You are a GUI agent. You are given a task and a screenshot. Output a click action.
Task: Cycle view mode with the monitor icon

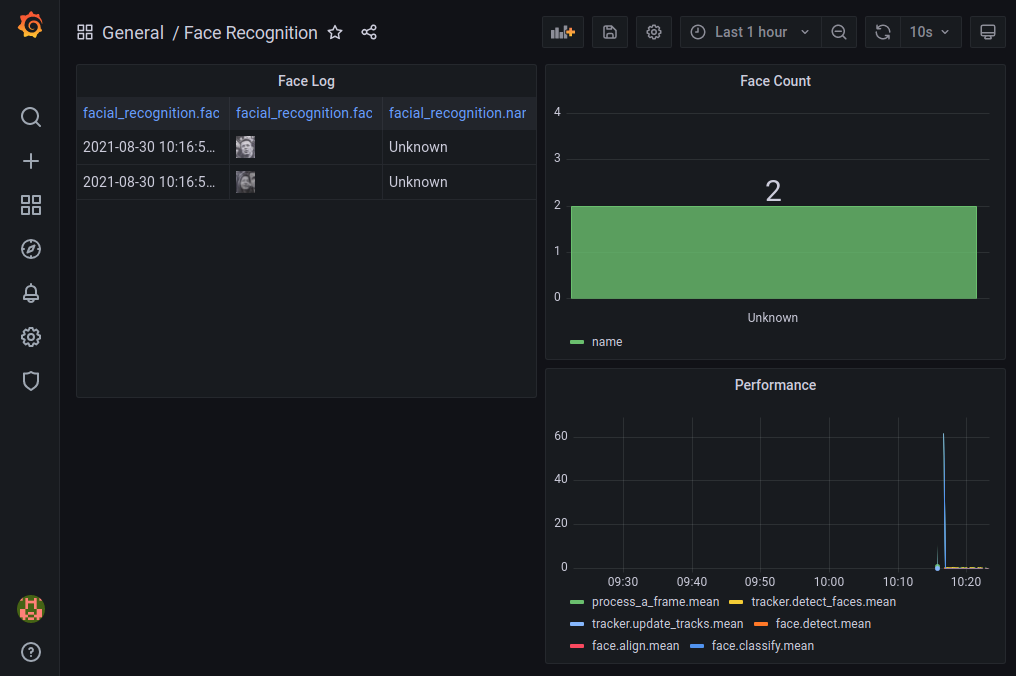(987, 32)
